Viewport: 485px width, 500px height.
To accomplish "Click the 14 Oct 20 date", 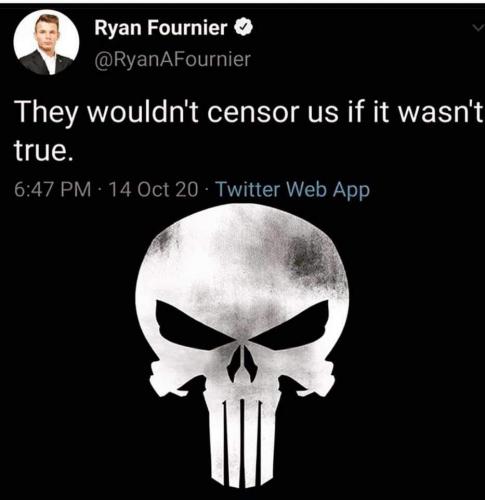I will 153,189.
